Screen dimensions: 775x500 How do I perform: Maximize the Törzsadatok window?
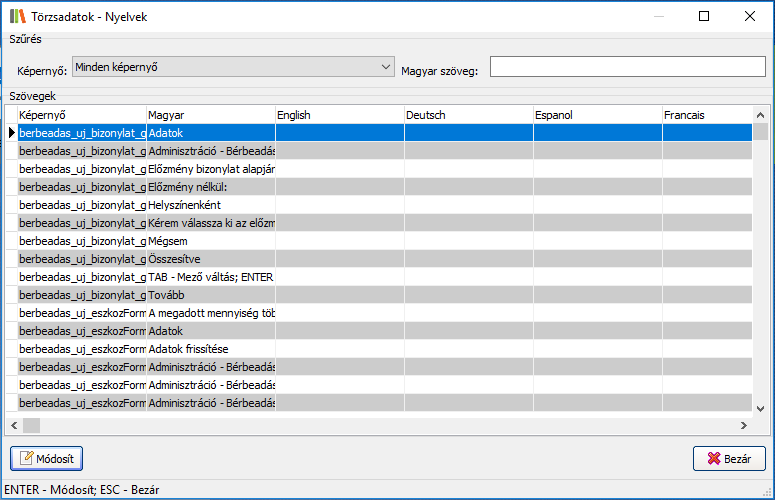point(704,16)
